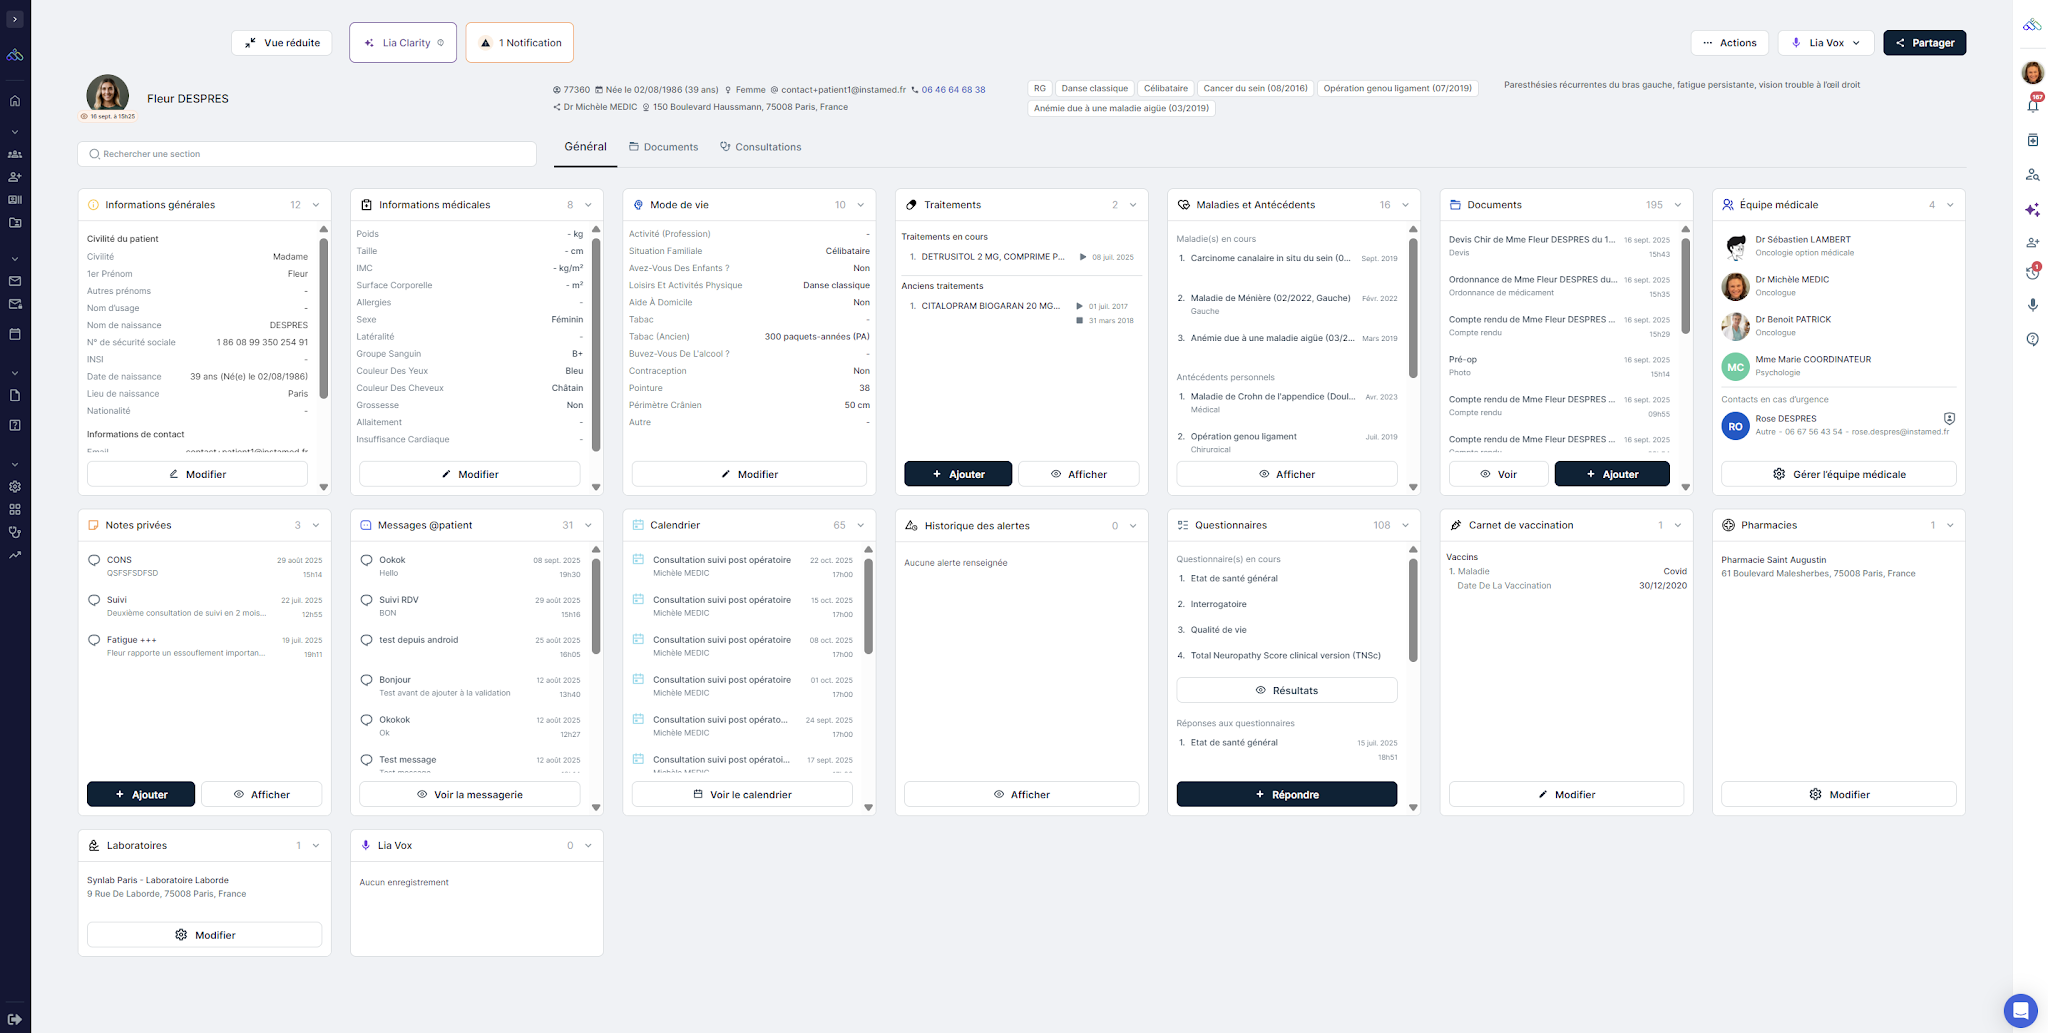Click the logout icon in left sidebar
Image resolution: width=2048 pixels, height=1033 pixels.
point(15,1019)
